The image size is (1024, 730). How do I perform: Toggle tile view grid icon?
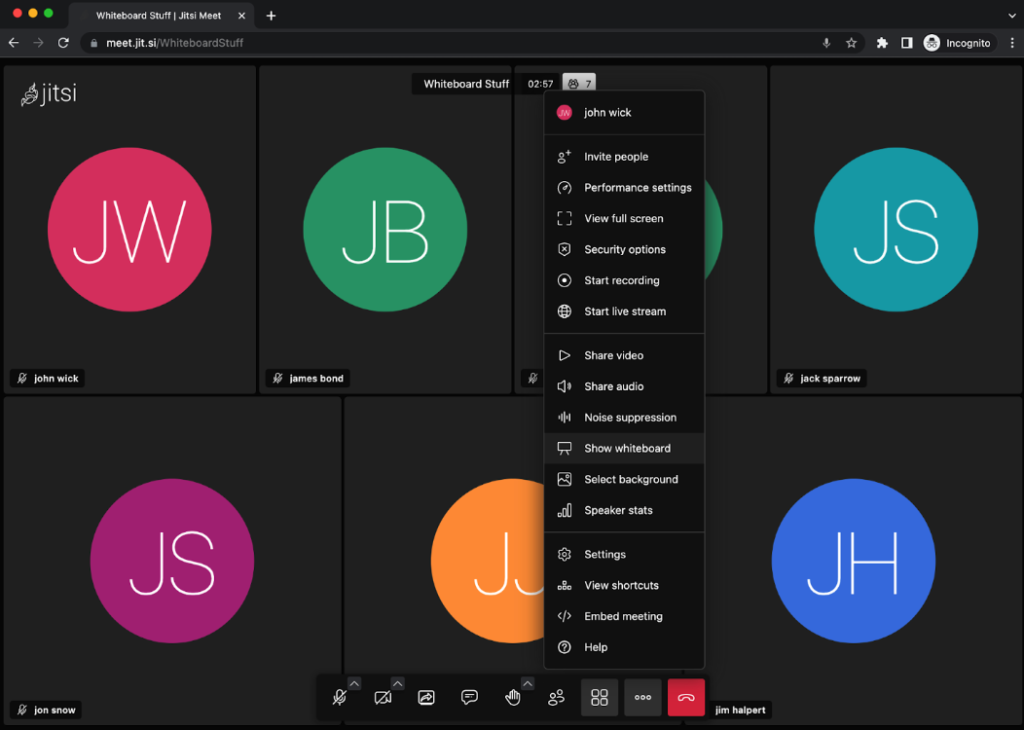click(x=599, y=697)
